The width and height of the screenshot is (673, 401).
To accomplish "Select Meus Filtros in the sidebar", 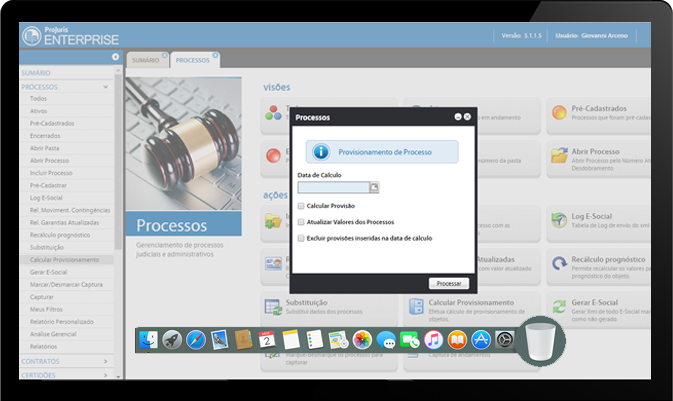I will 46,310.
